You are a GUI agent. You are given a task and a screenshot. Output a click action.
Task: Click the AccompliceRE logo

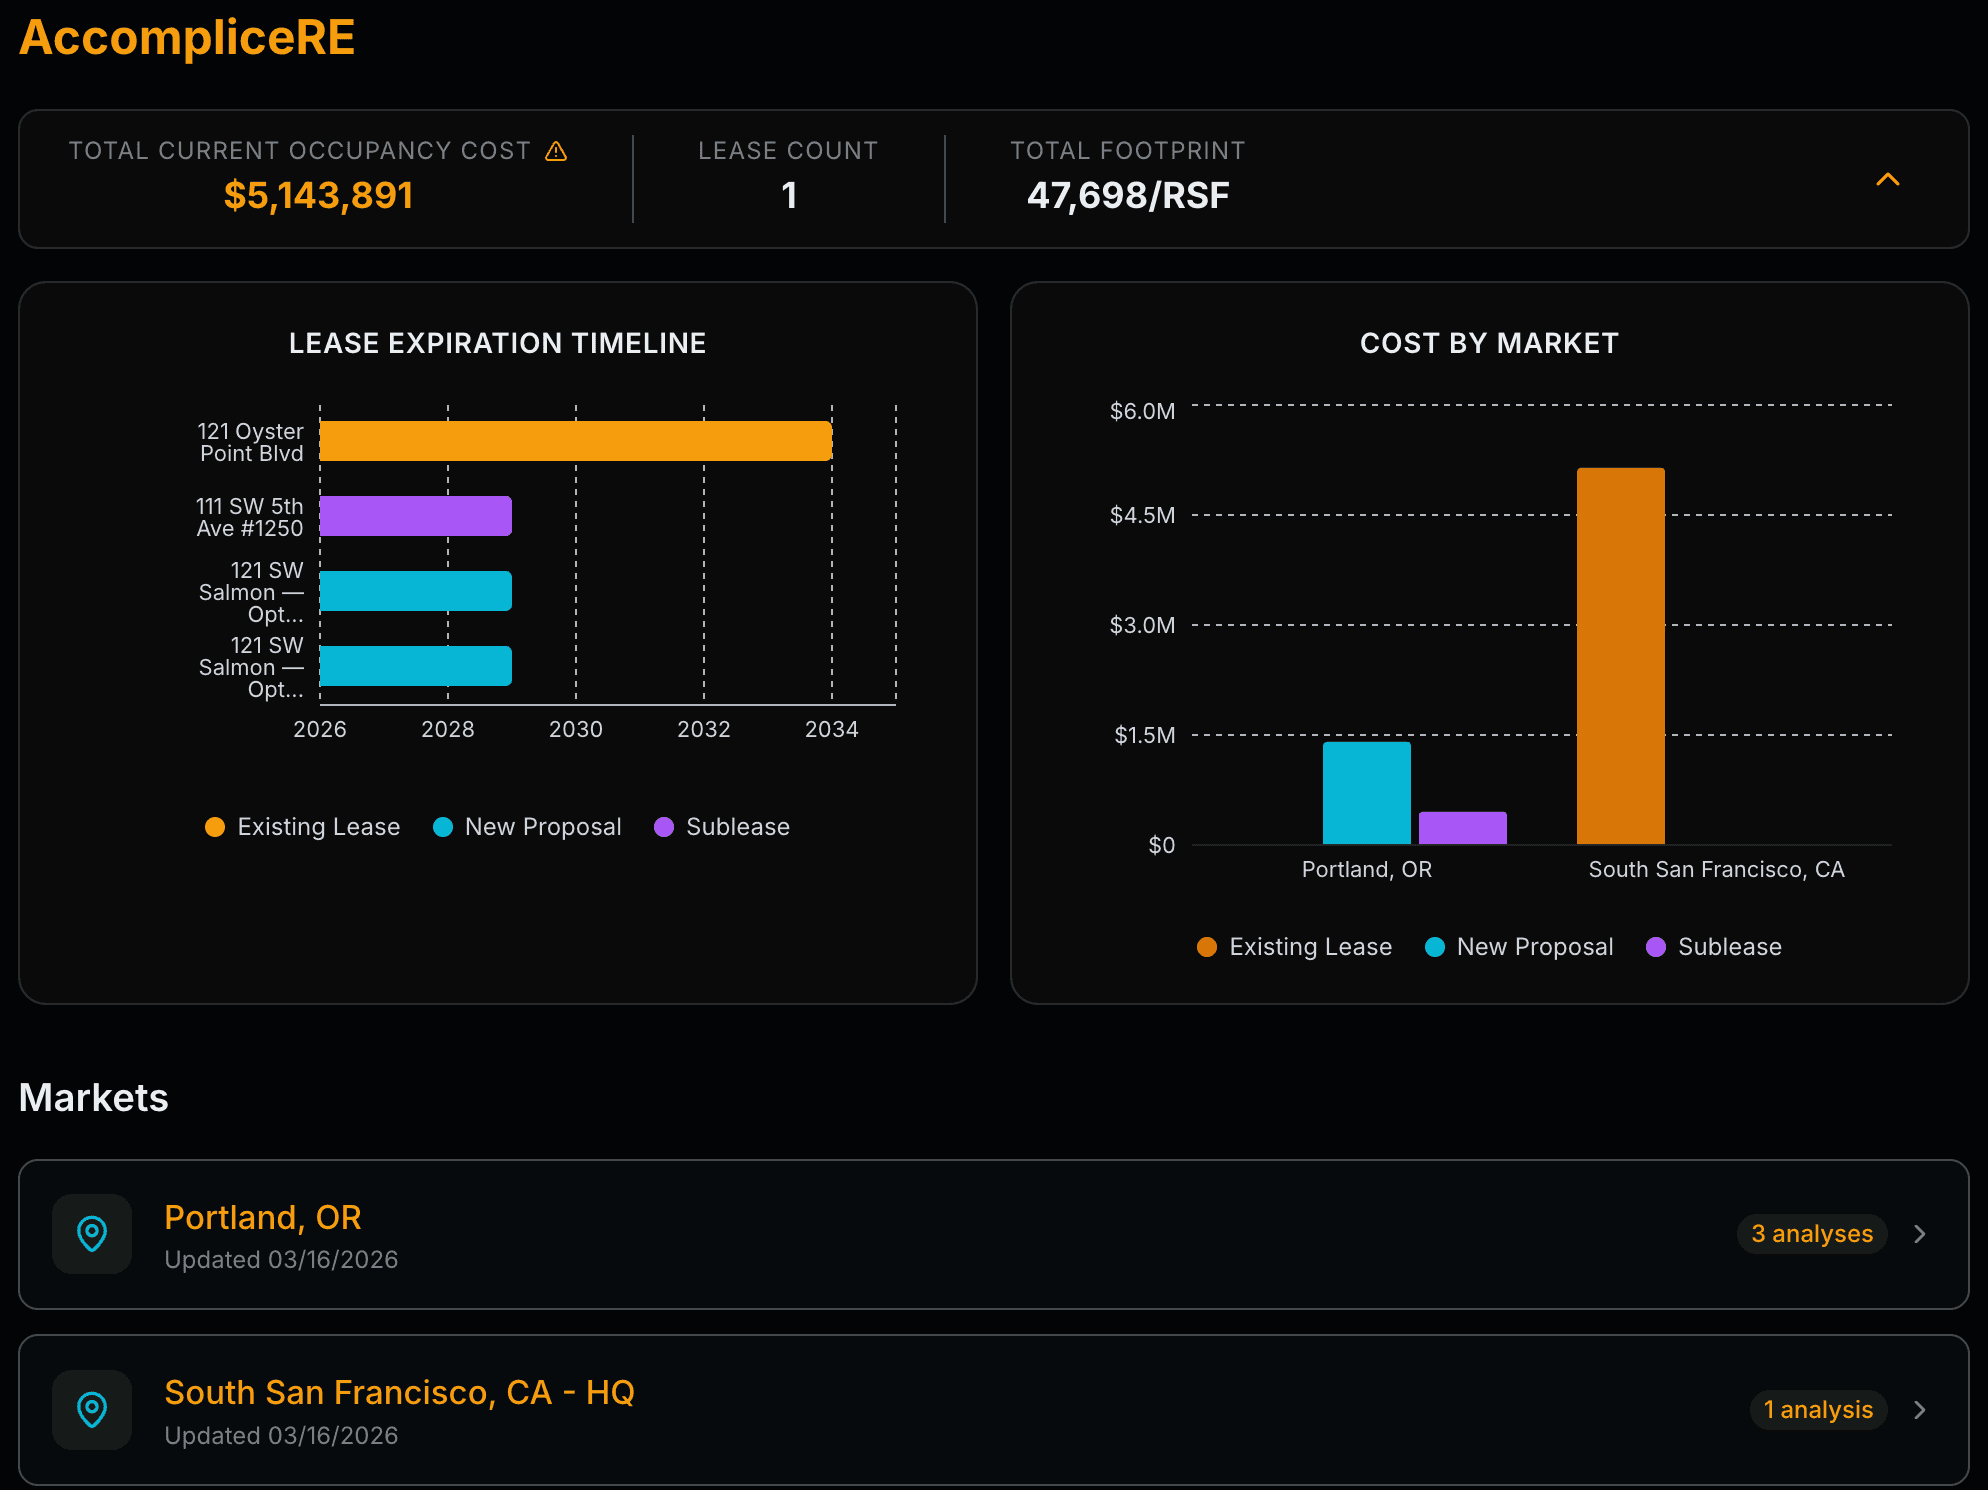click(187, 36)
